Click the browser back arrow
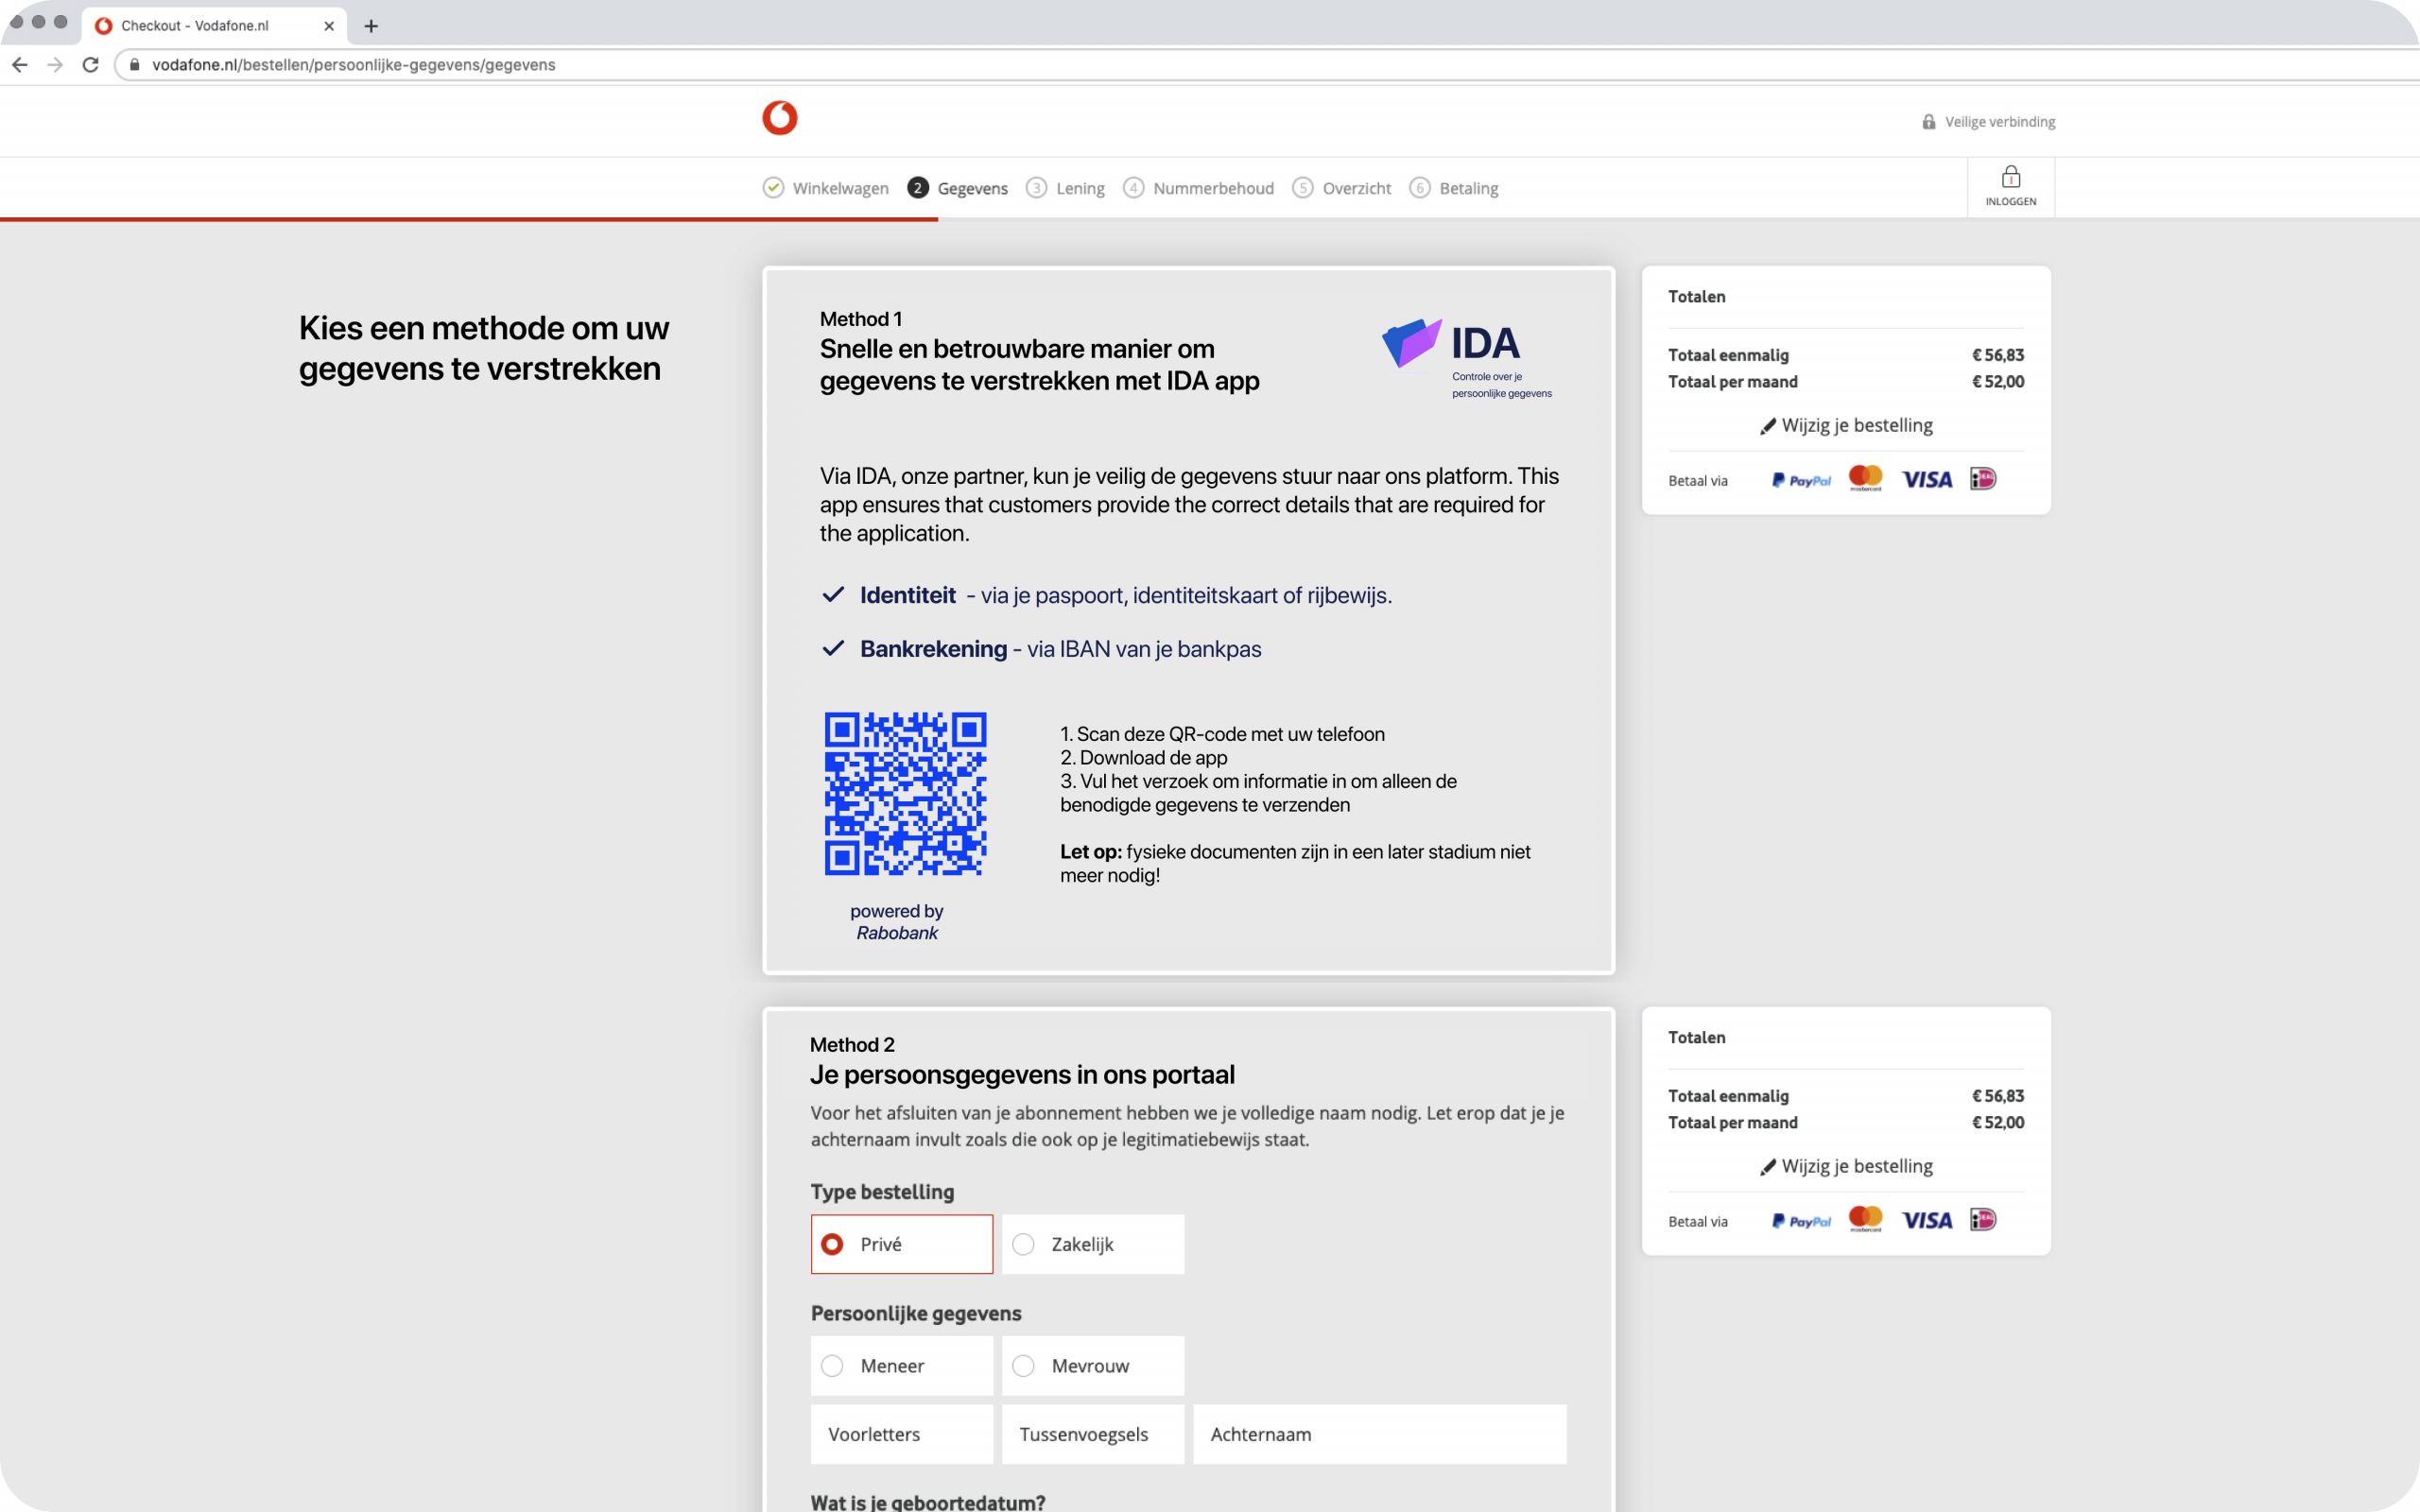This screenshot has width=2420, height=1512. coord(20,65)
